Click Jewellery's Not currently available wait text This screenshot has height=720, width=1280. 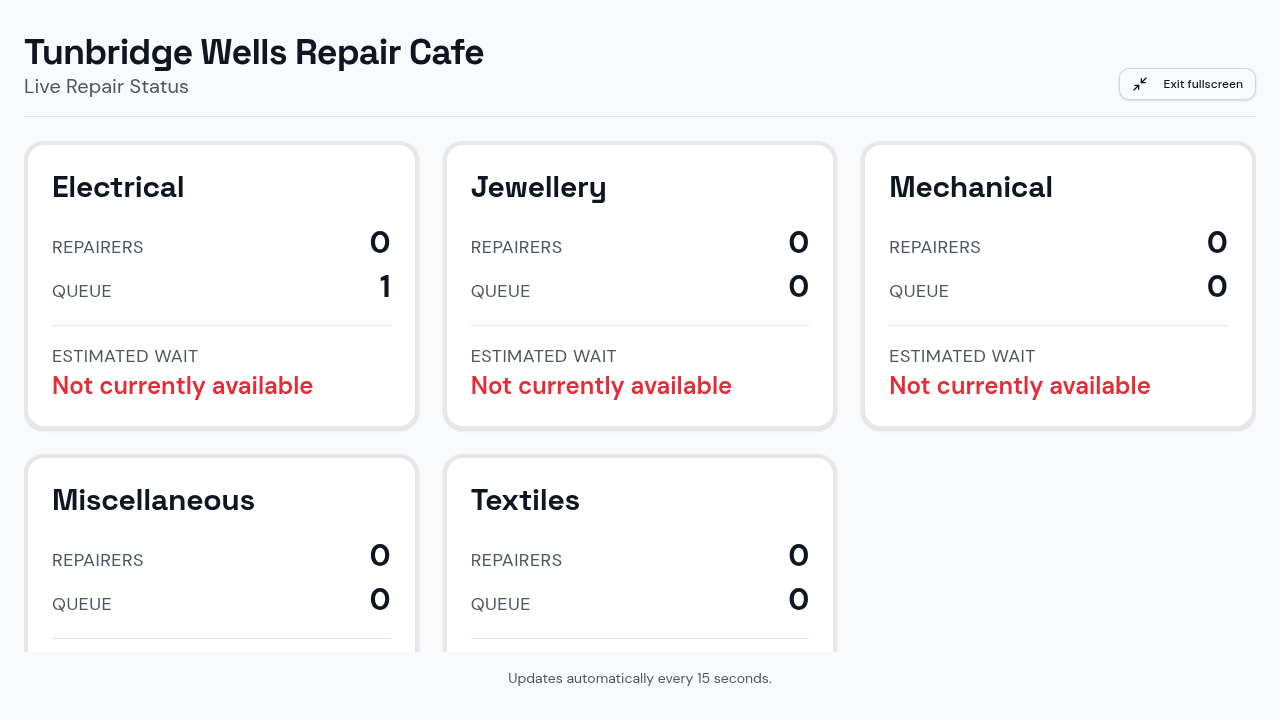pyautogui.click(x=601, y=386)
